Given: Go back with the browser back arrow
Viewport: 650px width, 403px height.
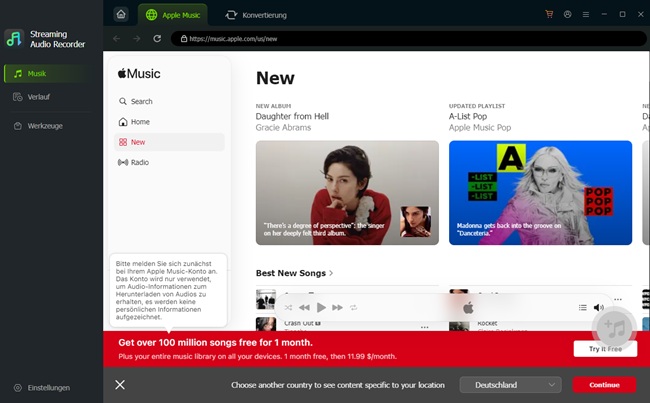Looking at the screenshot, I should (x=116, y=39).
